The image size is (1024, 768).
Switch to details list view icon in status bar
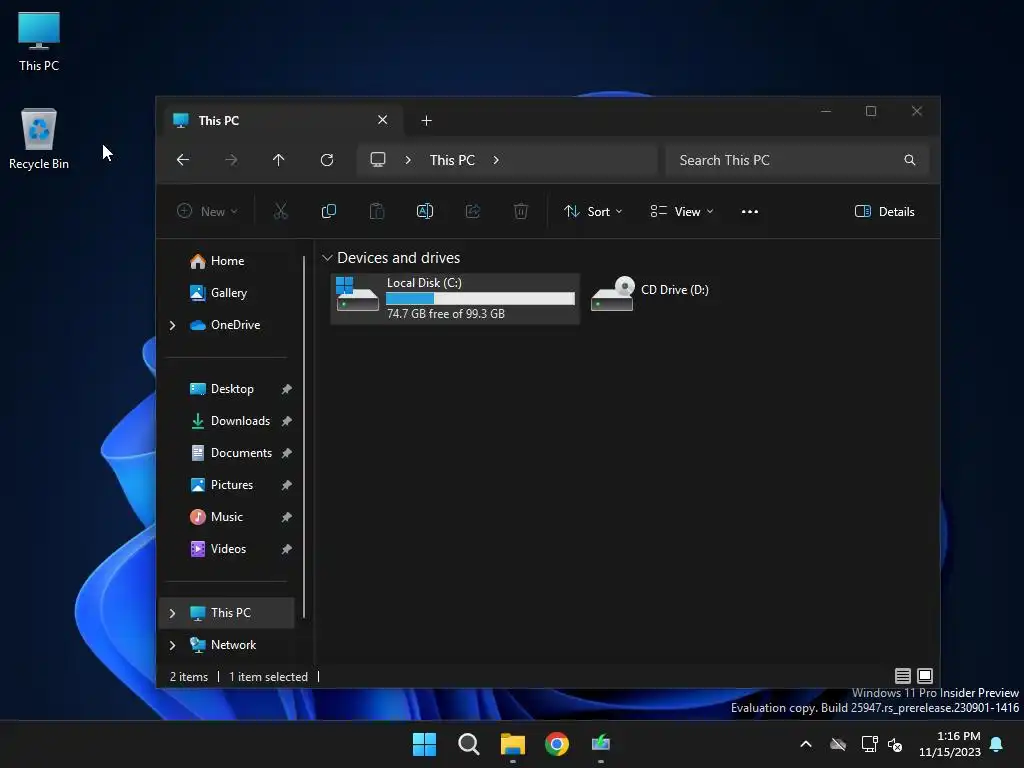pos(903,676)
